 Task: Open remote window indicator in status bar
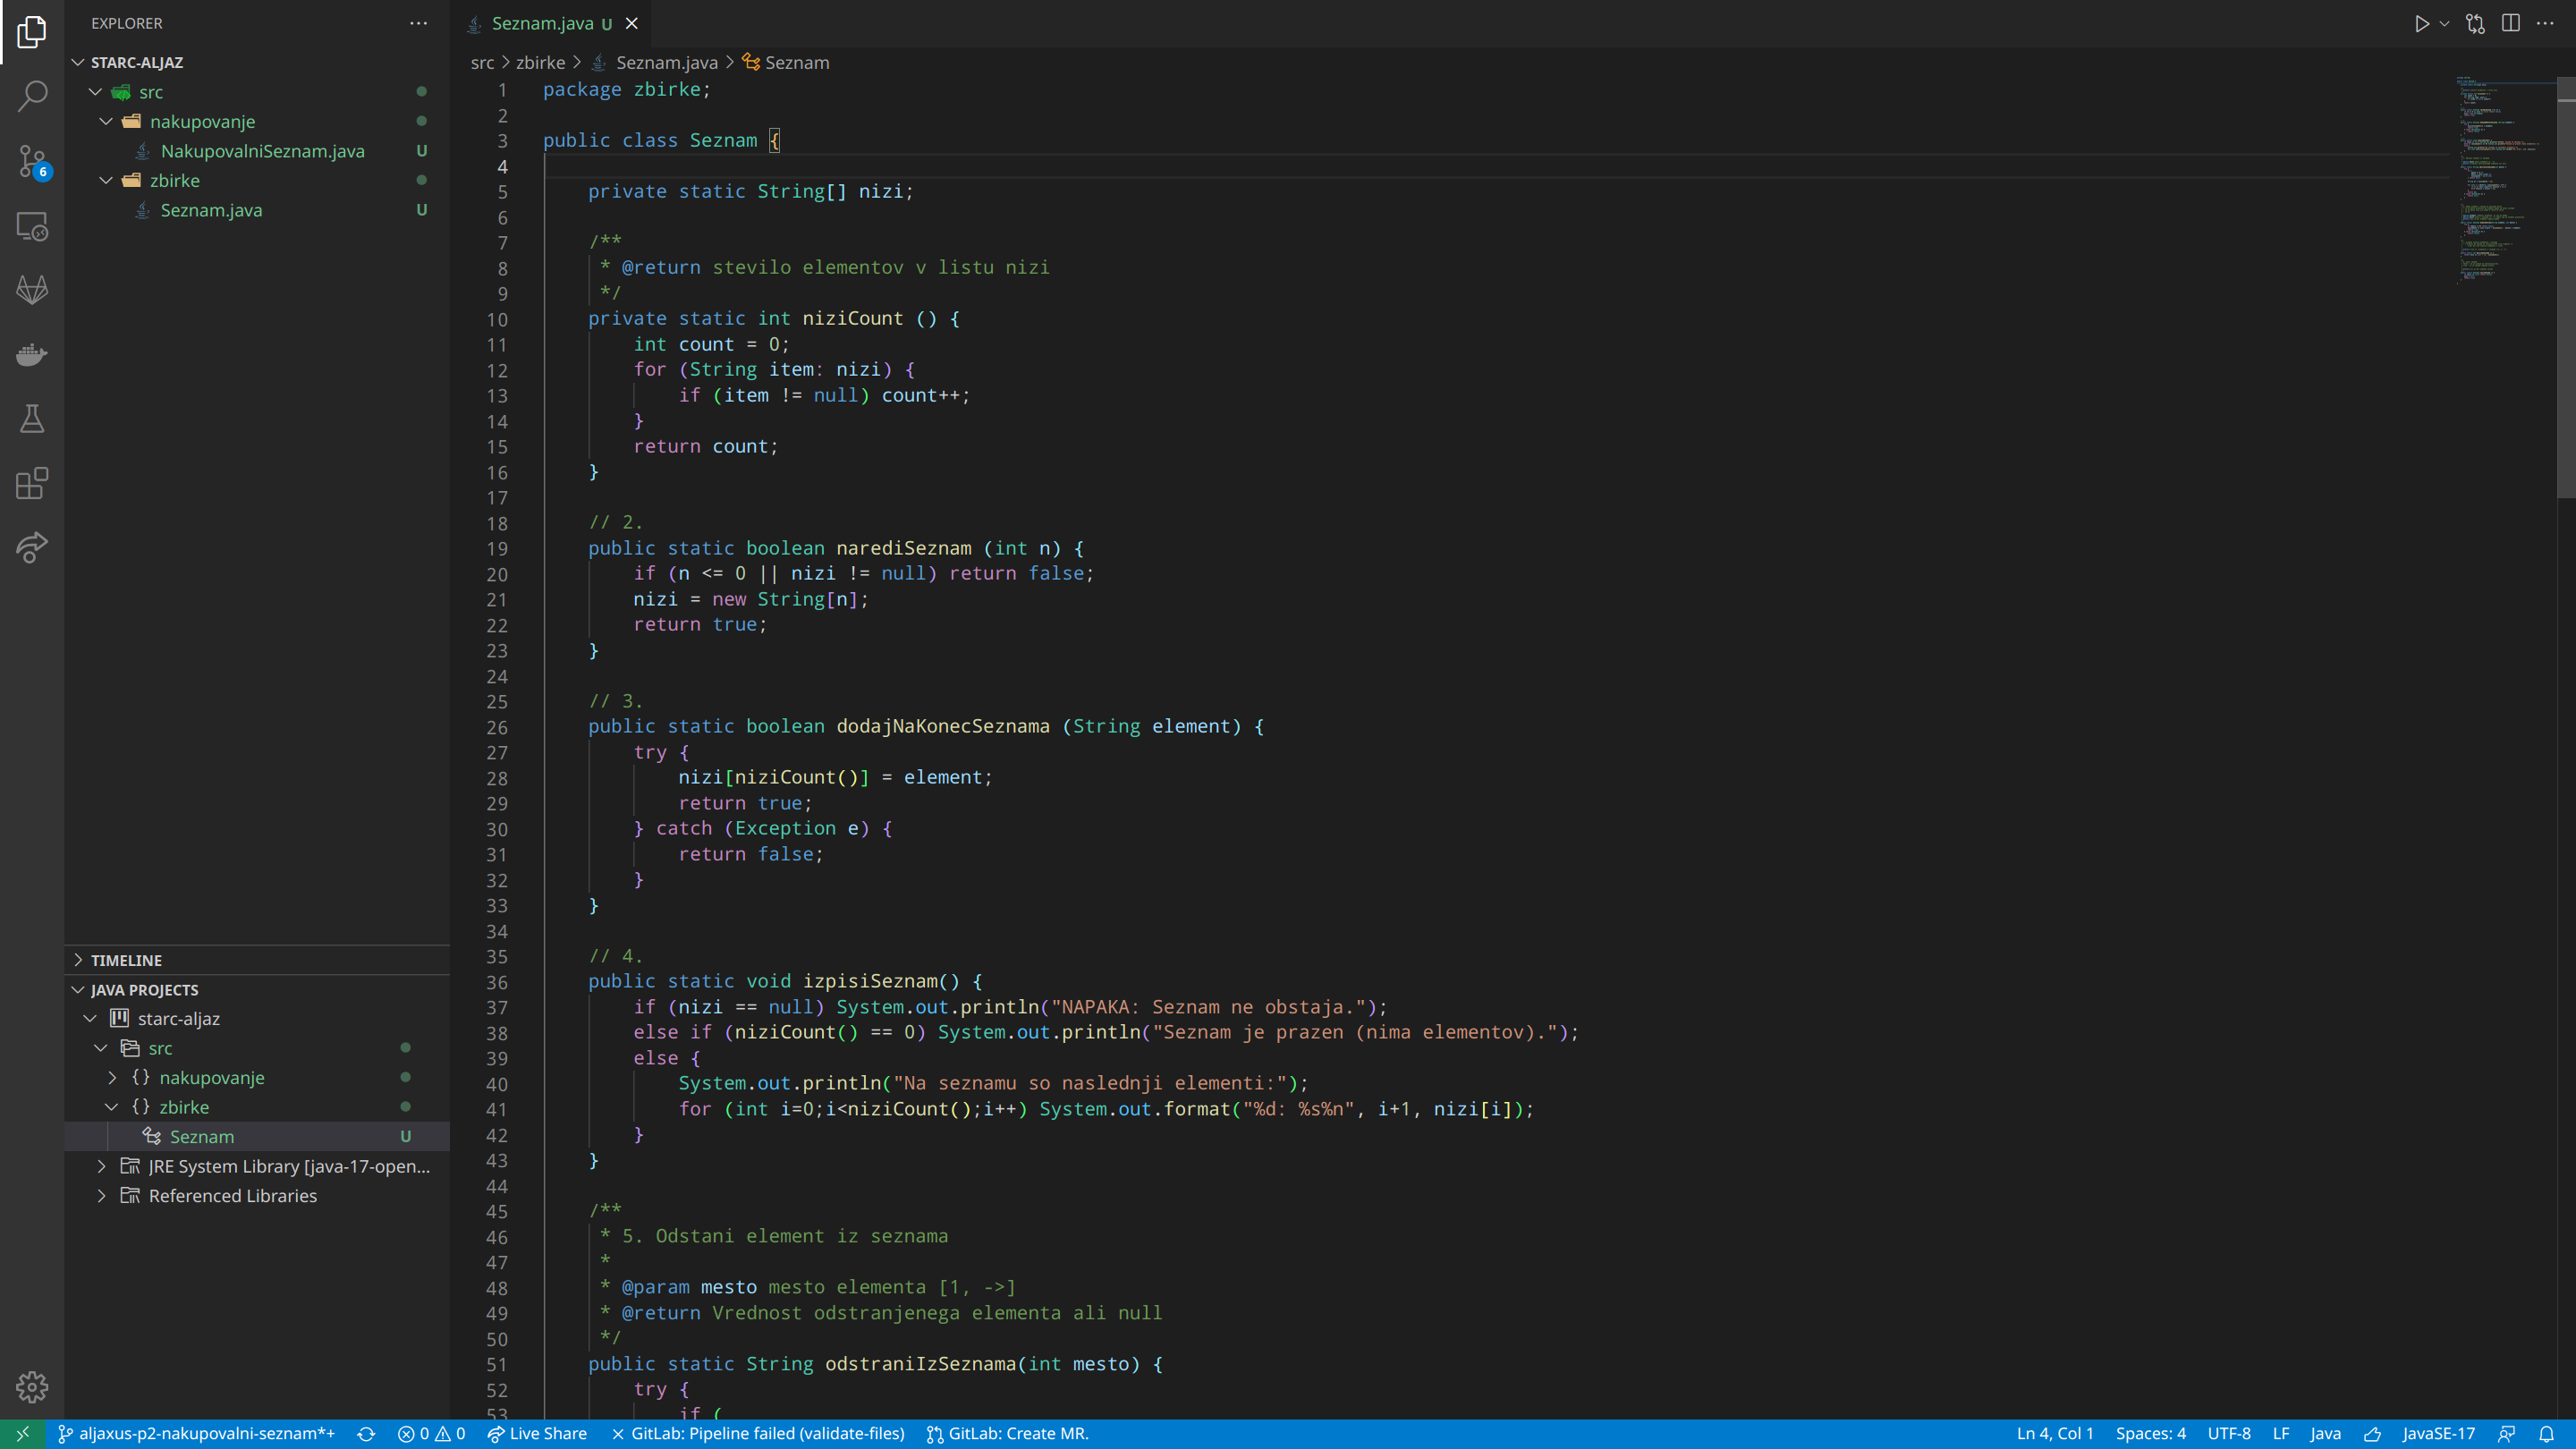pos(22,1434)
